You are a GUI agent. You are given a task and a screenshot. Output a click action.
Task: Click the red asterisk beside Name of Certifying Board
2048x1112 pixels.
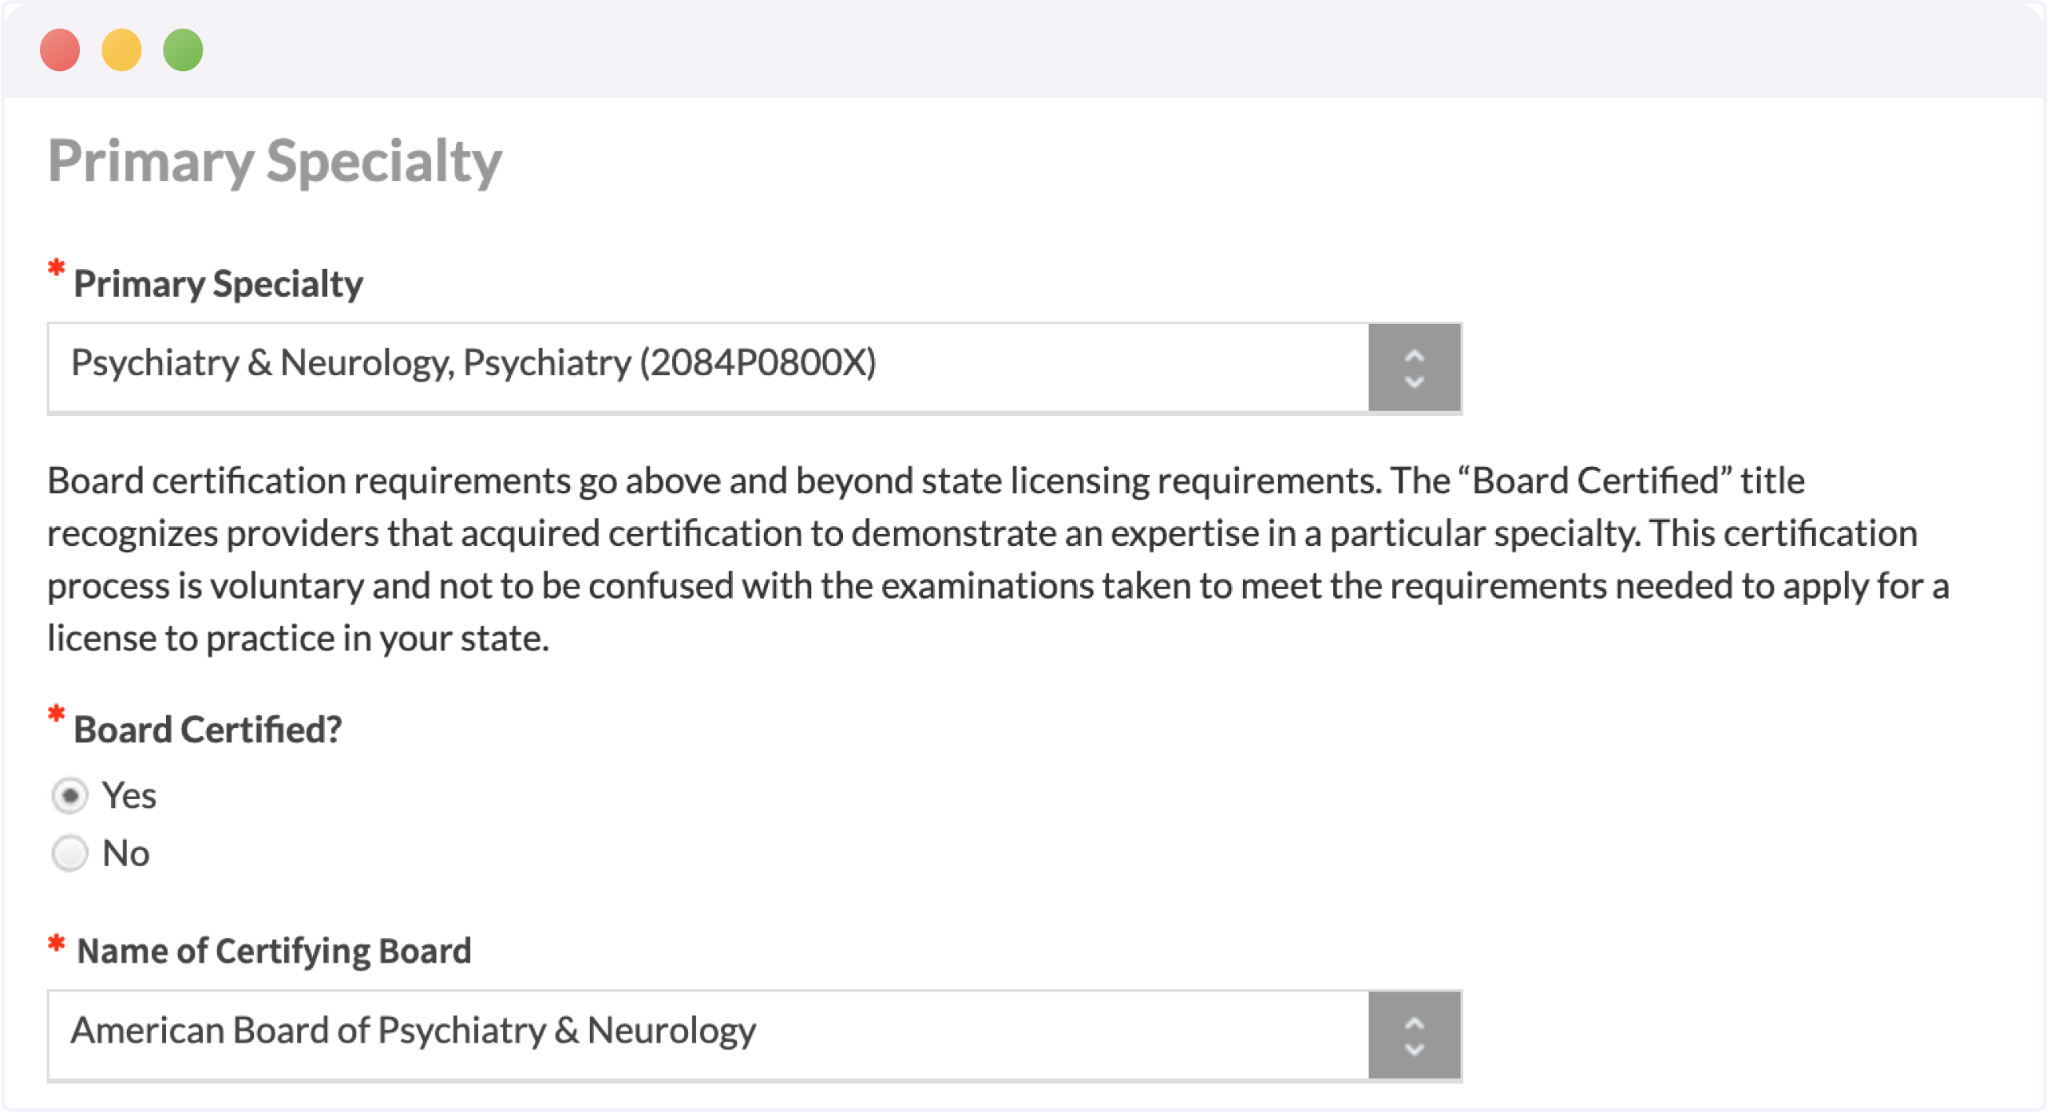point(57,944)
